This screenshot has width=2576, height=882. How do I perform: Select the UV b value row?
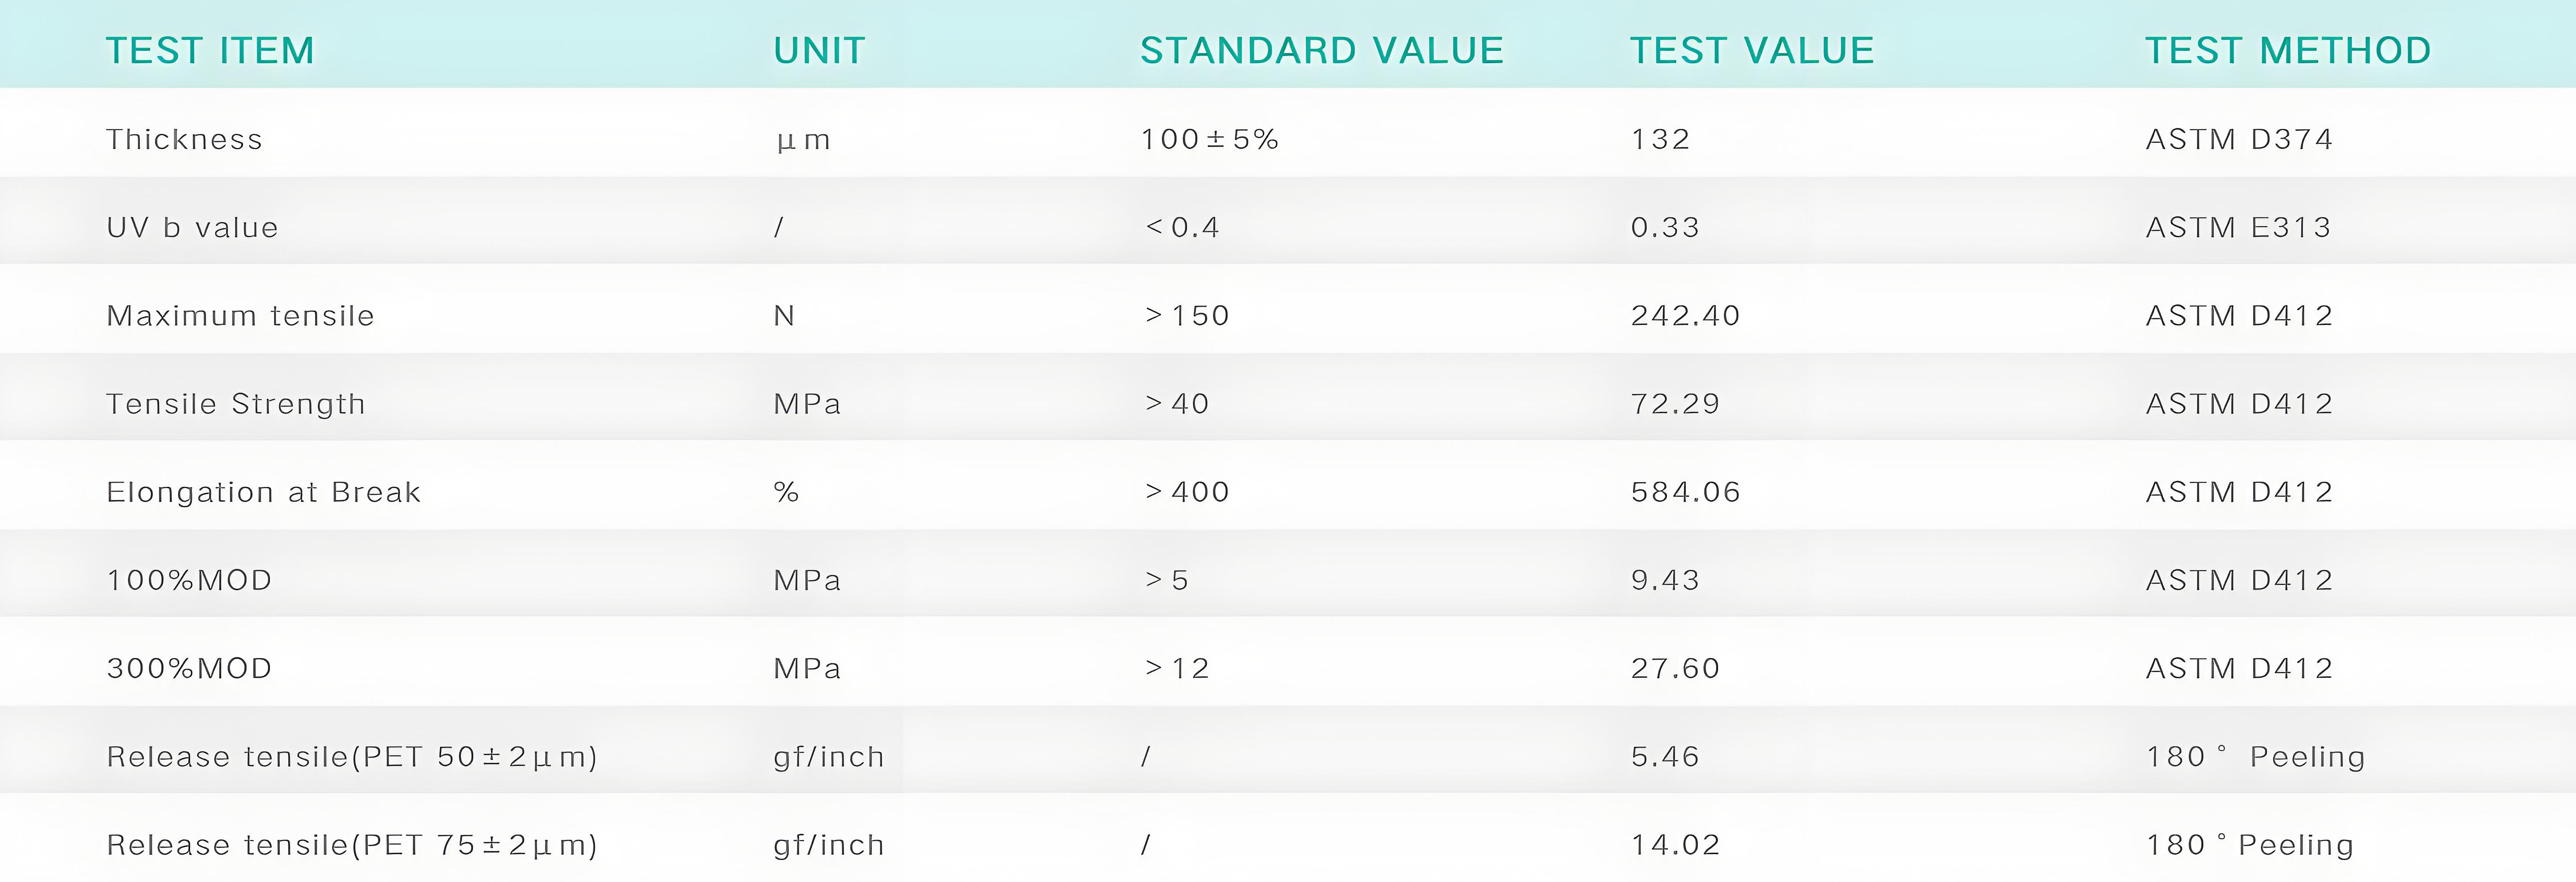[x=1288, y=227]
